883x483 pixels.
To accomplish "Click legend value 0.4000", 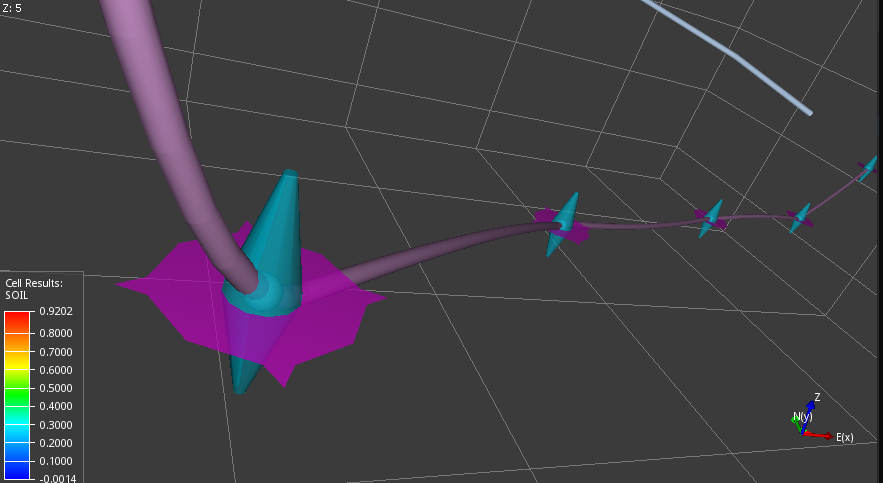I will 56,406.
